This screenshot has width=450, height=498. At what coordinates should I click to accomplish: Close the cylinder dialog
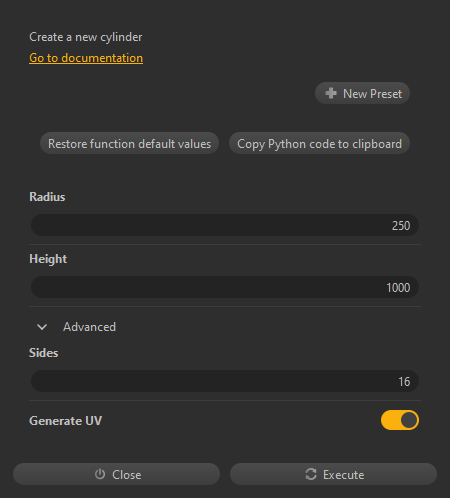click(x=117, y=474)
